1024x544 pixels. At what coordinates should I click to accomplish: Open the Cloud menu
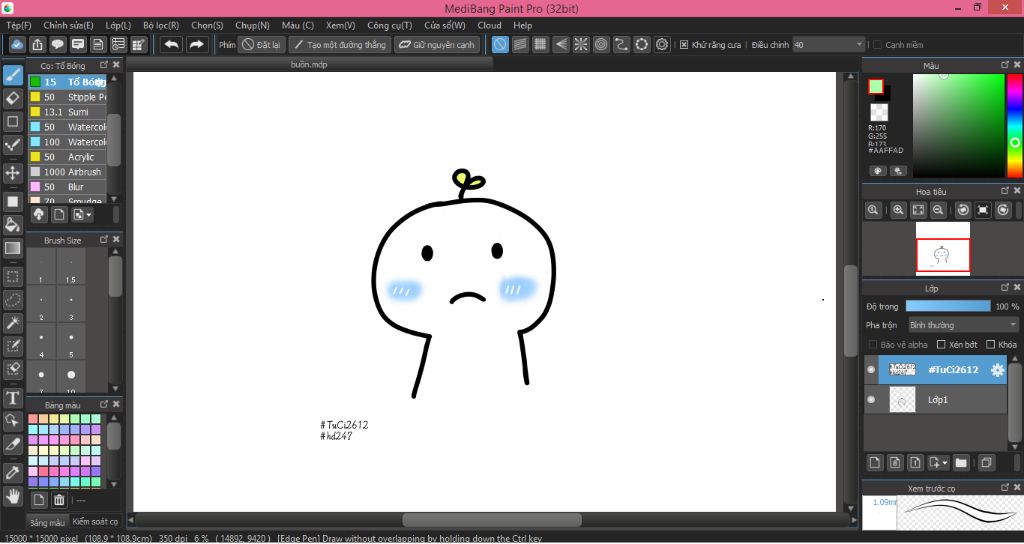(x=489, y=25)
